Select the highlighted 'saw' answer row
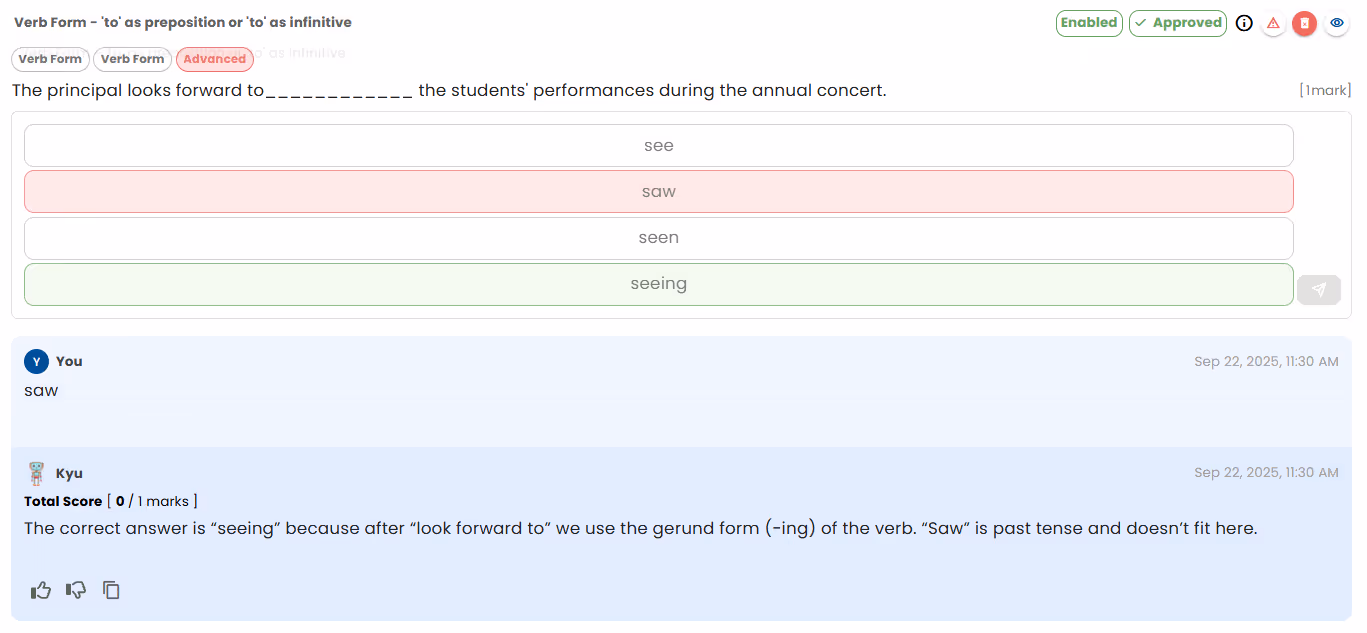1367x633 pixels. pos(659,191)
